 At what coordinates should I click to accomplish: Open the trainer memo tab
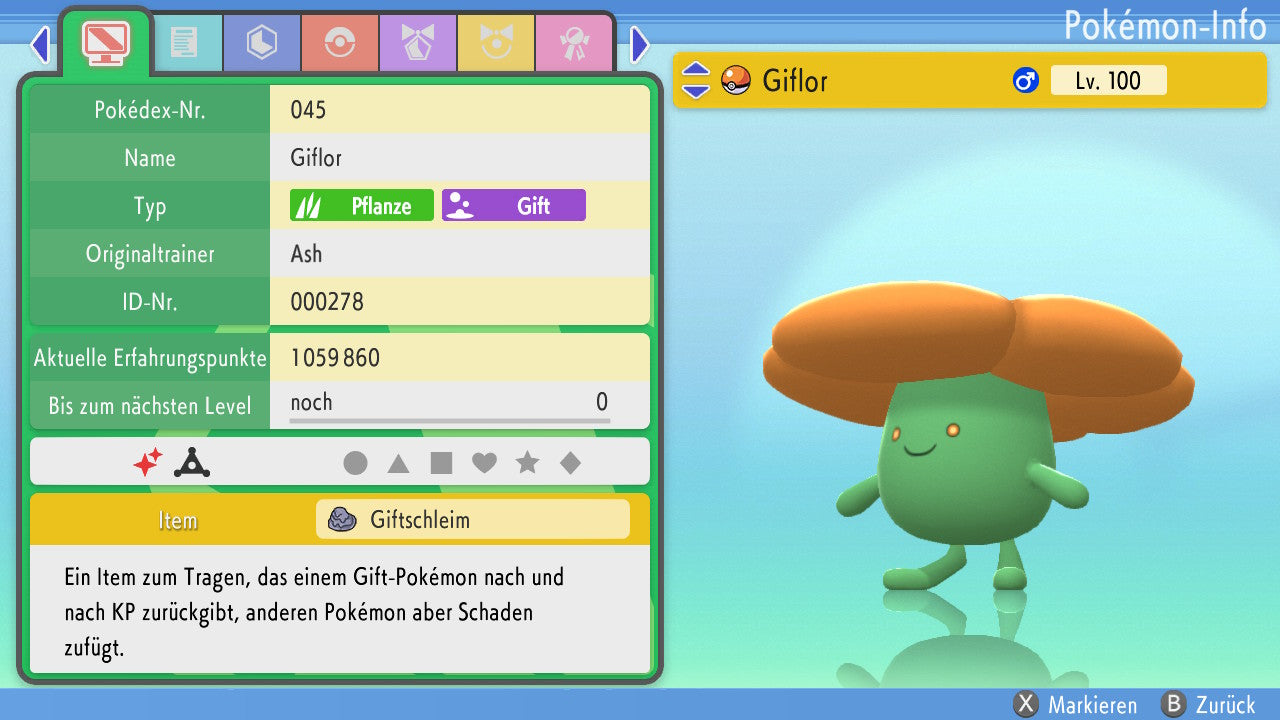[184, 43]
